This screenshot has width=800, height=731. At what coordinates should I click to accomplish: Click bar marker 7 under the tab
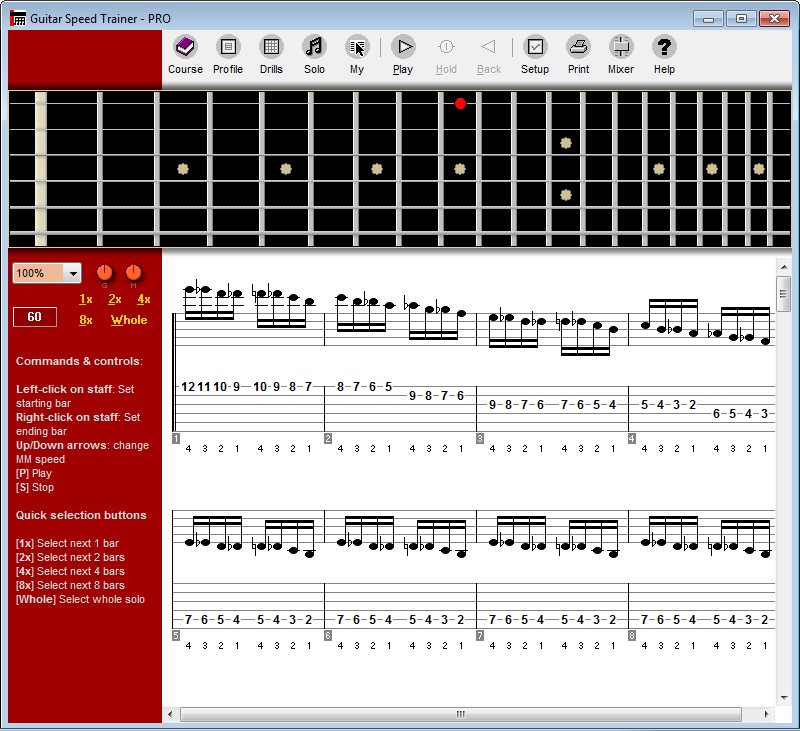click(480, 636)
